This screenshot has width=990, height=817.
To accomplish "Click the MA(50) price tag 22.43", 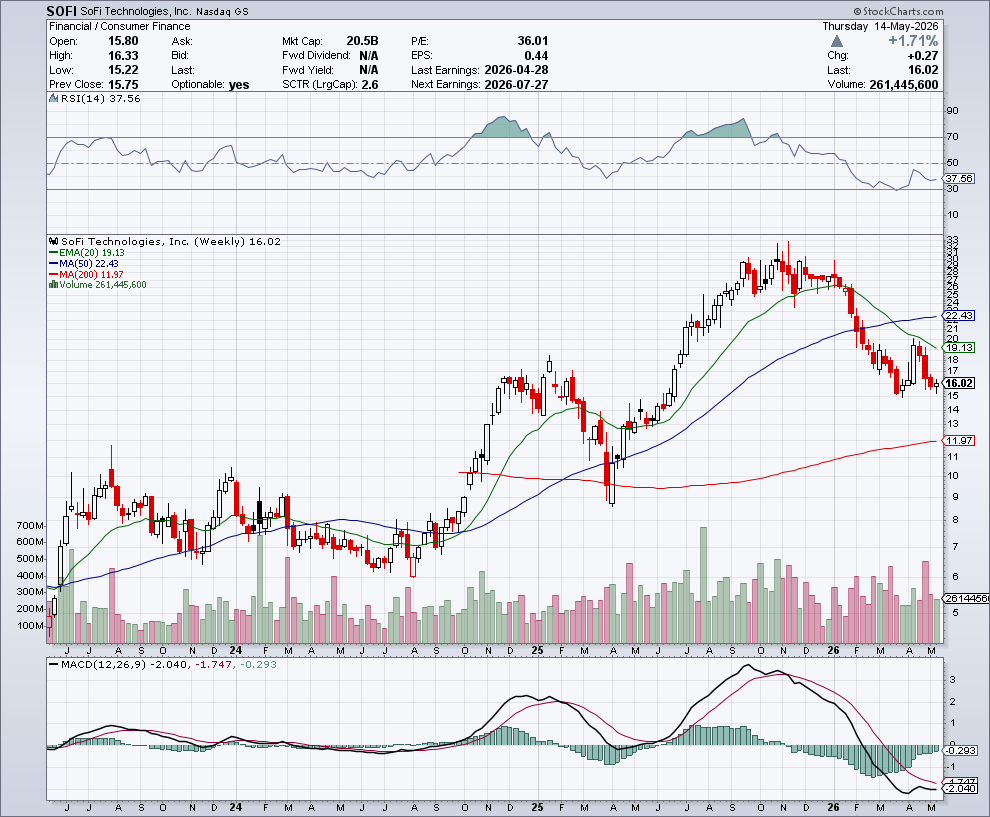I will pos(959,315).
